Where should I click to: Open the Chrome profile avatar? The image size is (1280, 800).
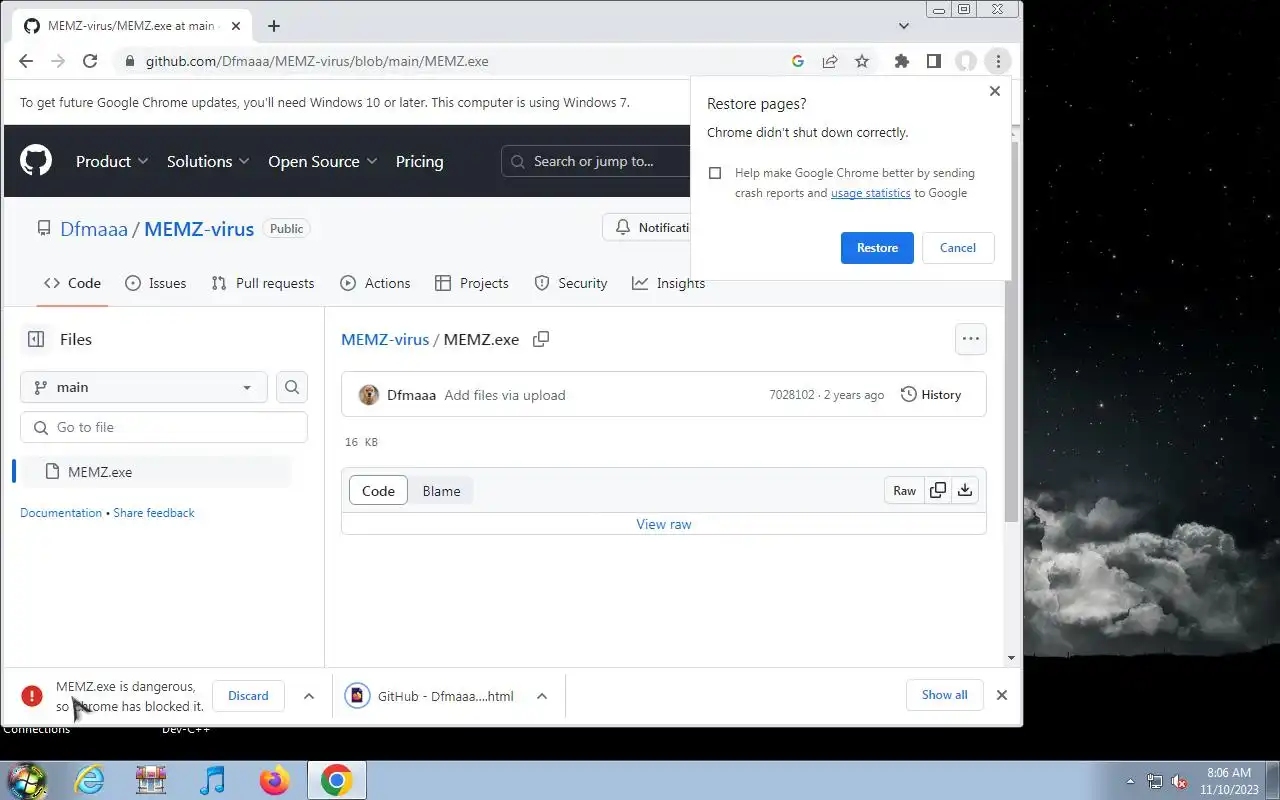click(x=966, y=61)
